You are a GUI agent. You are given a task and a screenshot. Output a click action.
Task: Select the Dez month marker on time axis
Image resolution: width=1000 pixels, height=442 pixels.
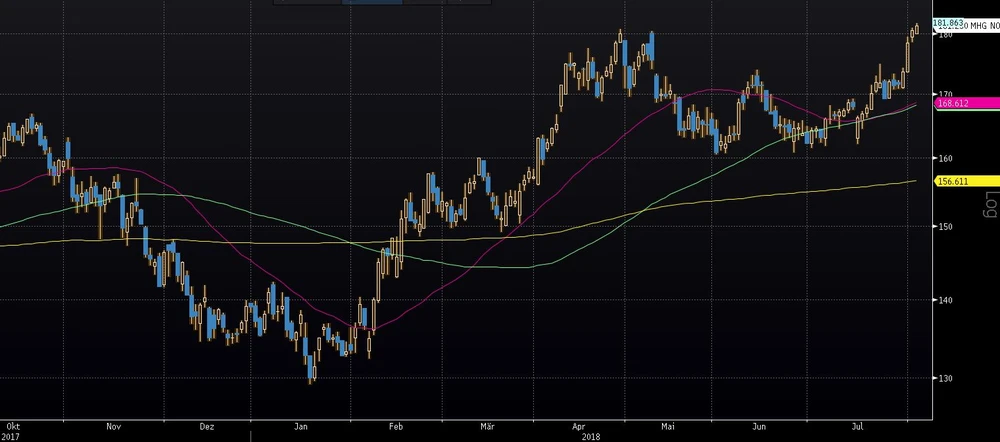pyautogui.click(x=207, y=425)
